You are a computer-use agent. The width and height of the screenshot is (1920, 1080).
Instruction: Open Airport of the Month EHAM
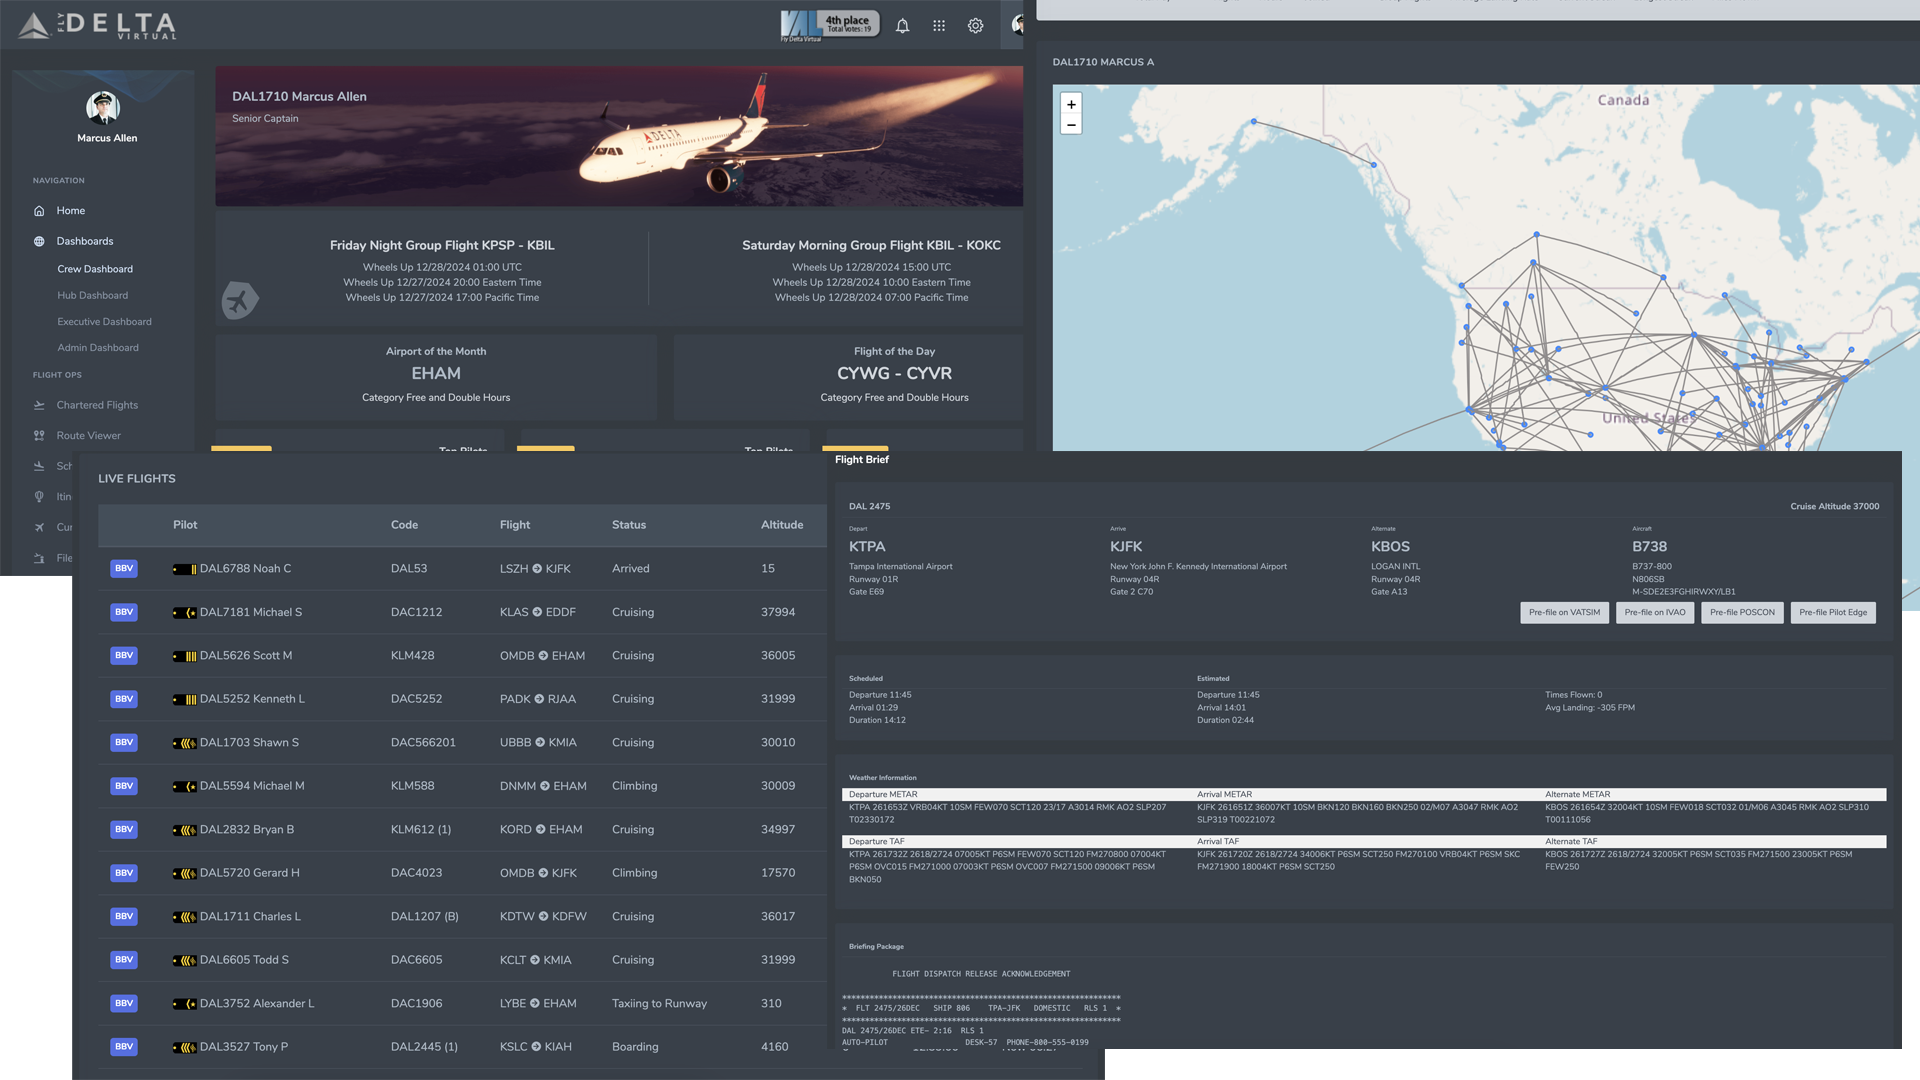point(436,376)
